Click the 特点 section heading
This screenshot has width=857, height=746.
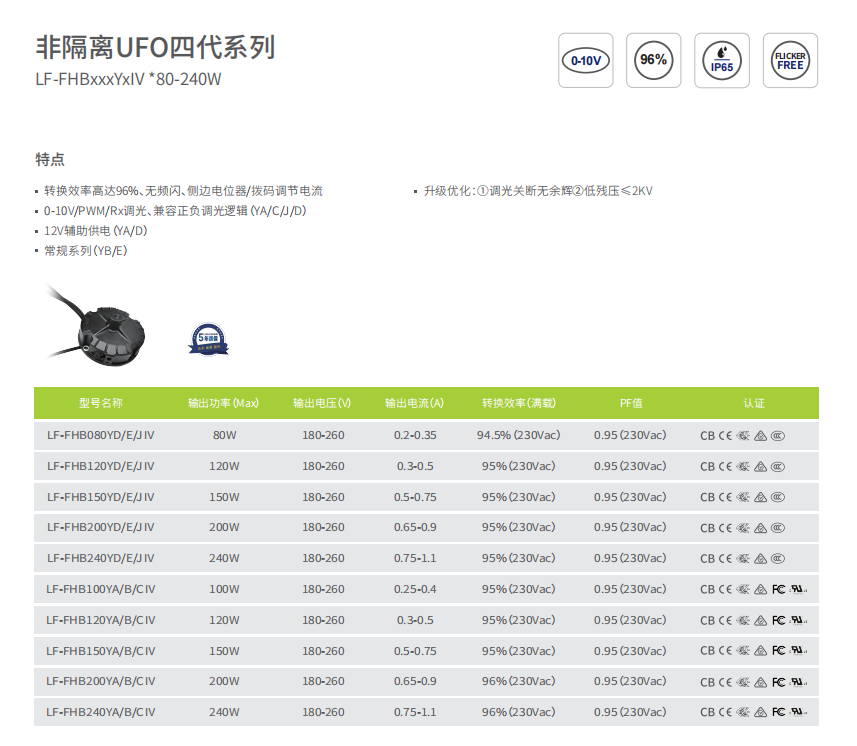tap(50, 160)
